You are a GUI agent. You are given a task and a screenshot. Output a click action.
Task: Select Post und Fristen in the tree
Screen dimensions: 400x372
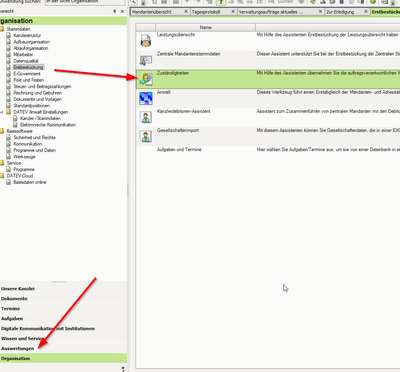29,80
